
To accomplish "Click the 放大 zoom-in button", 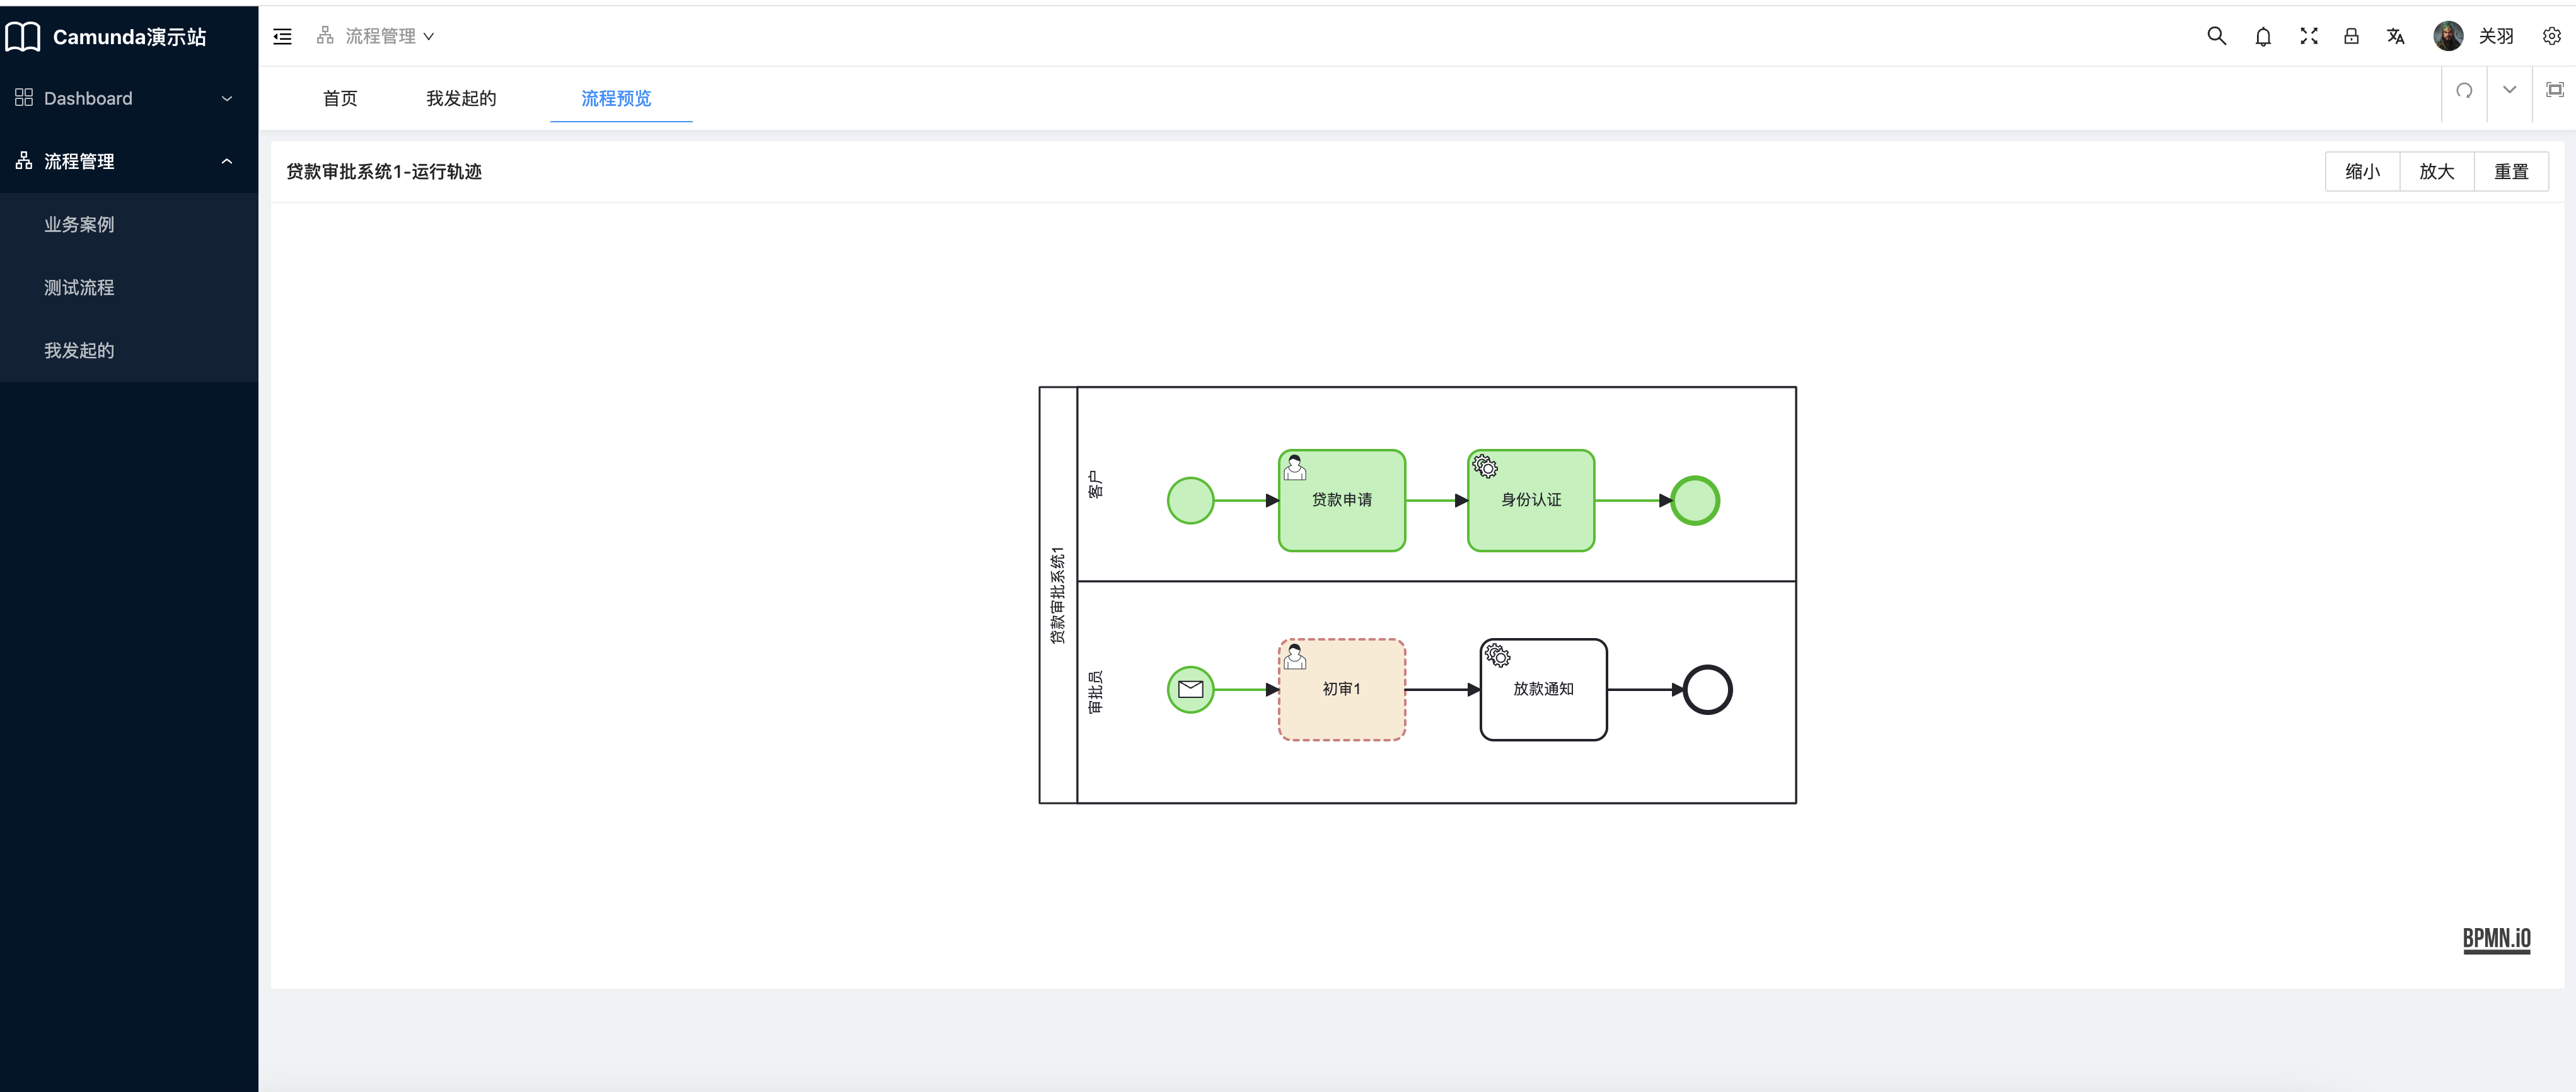I will (x=2436, y=171).
